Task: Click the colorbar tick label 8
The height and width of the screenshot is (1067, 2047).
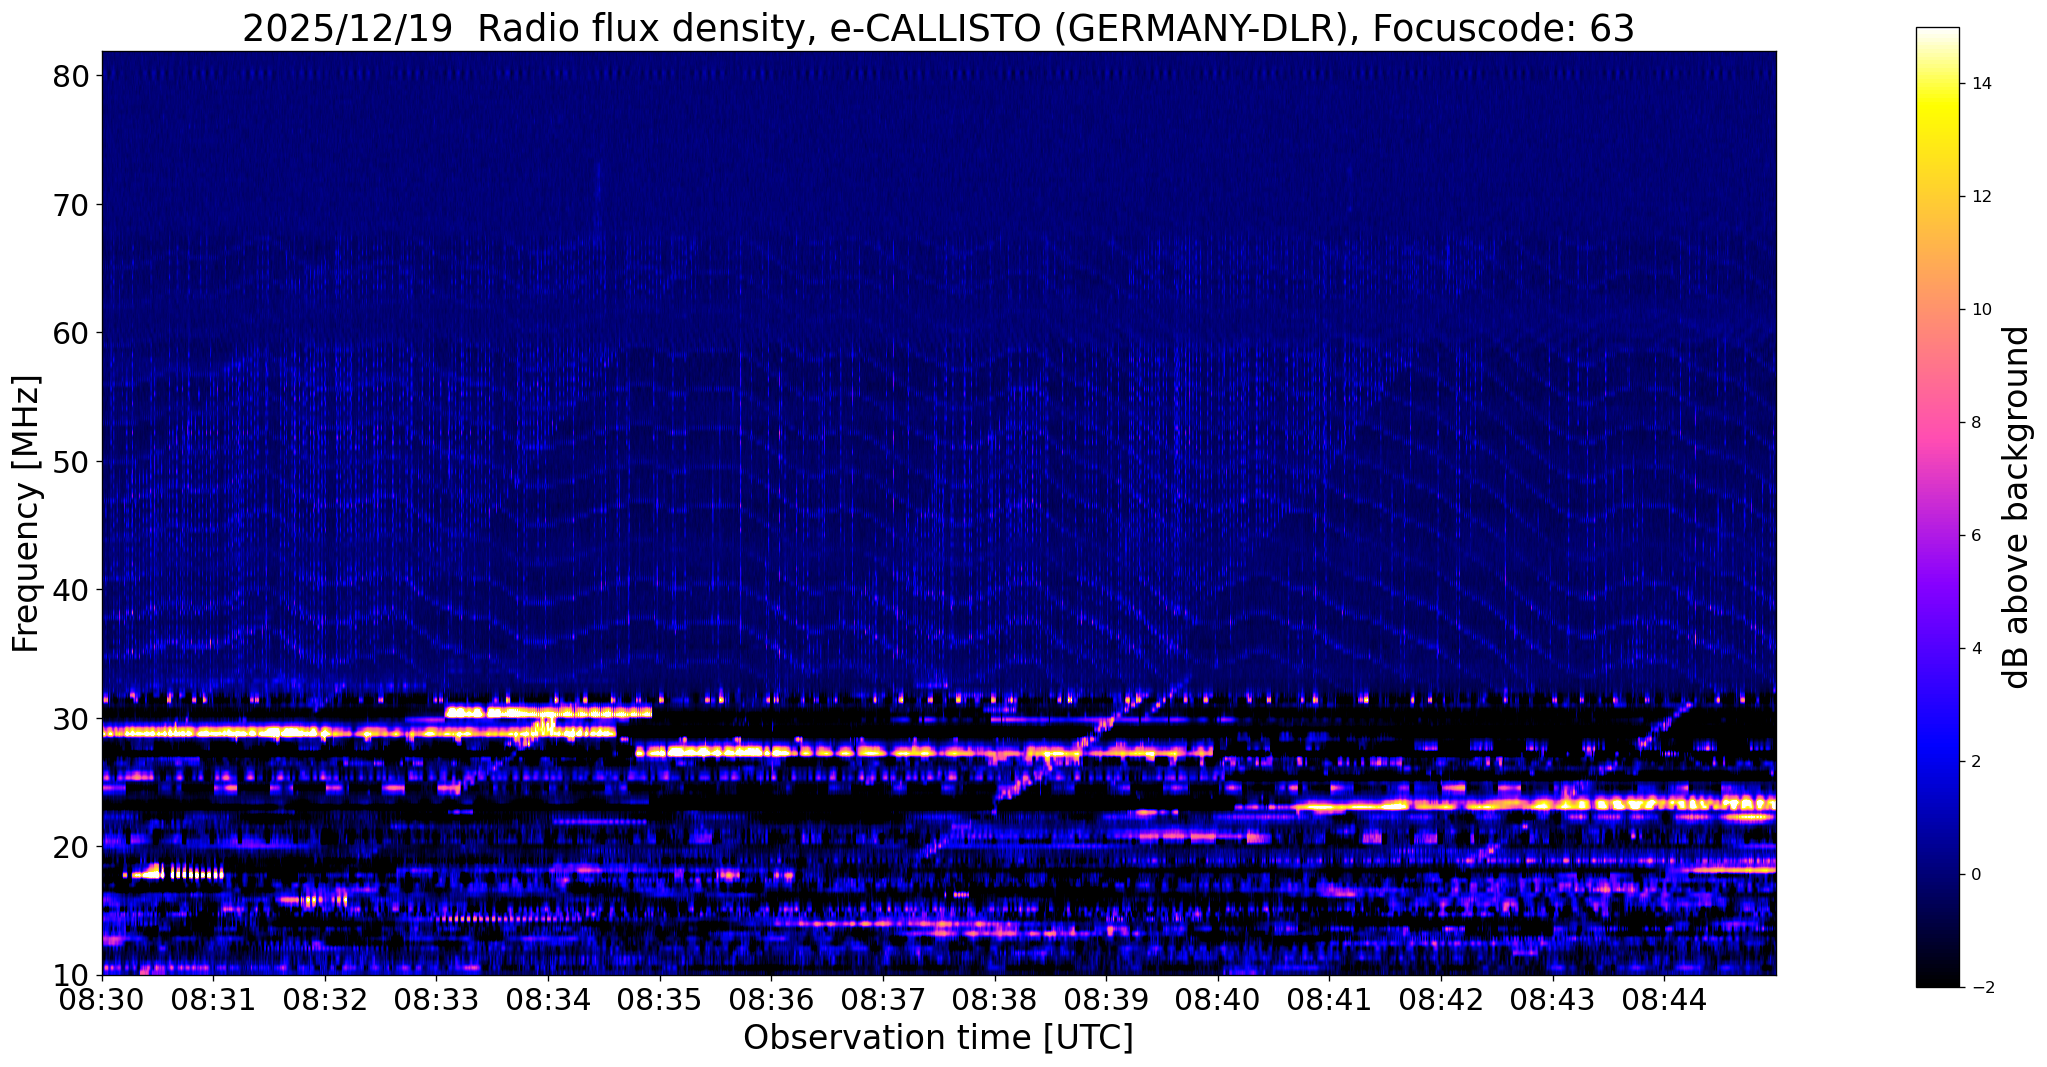Action: (x=1976, y=423)
